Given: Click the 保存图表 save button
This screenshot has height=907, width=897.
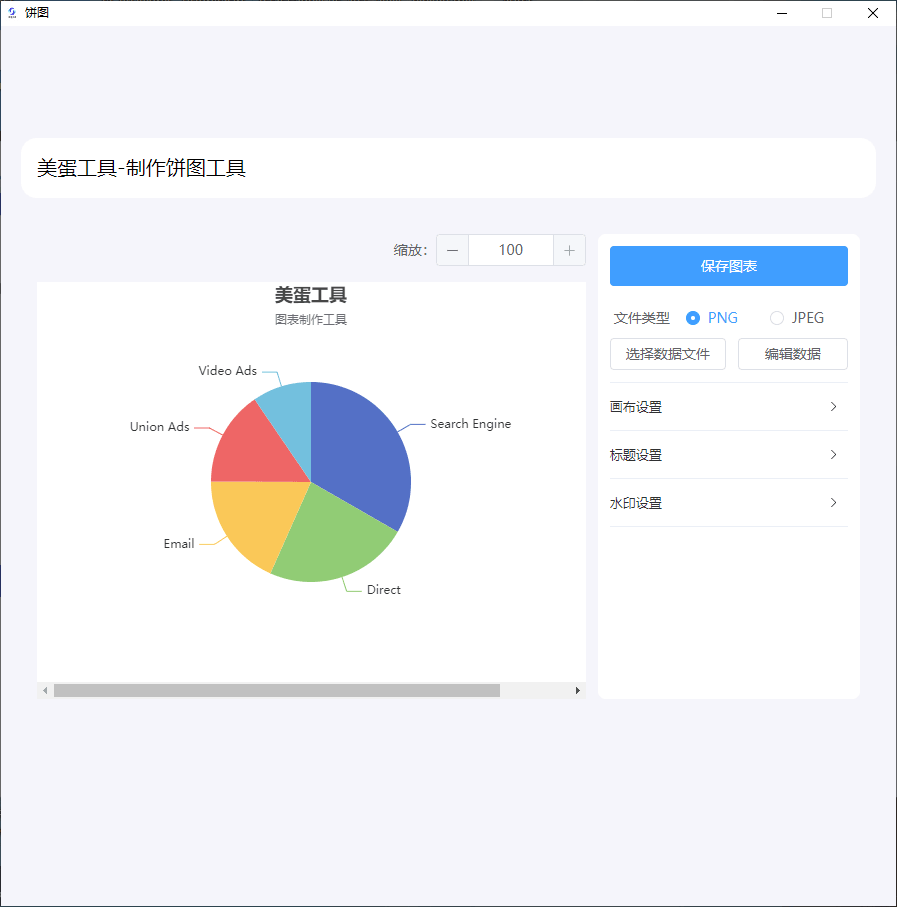Looking at the screenshot, I should (728, 266).
